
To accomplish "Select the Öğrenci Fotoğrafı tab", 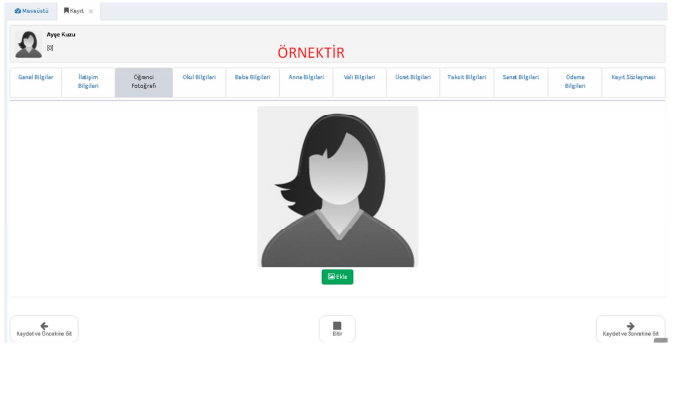I will (x=144, y=82).
